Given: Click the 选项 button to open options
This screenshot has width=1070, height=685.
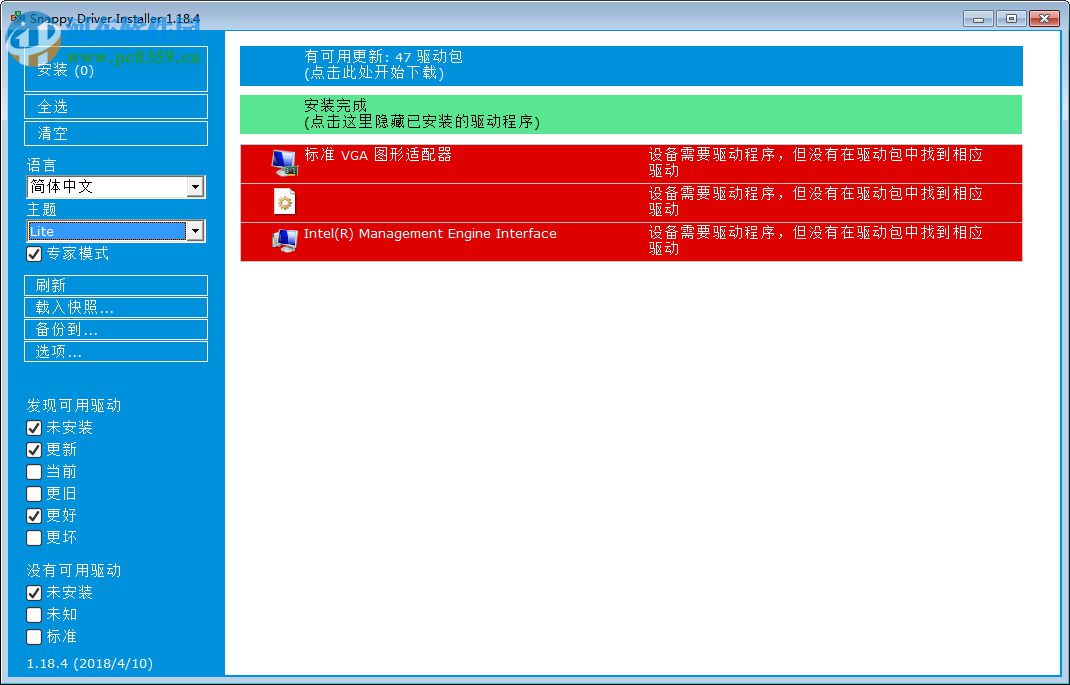Looking at the screenshot, I should point(115,351).
